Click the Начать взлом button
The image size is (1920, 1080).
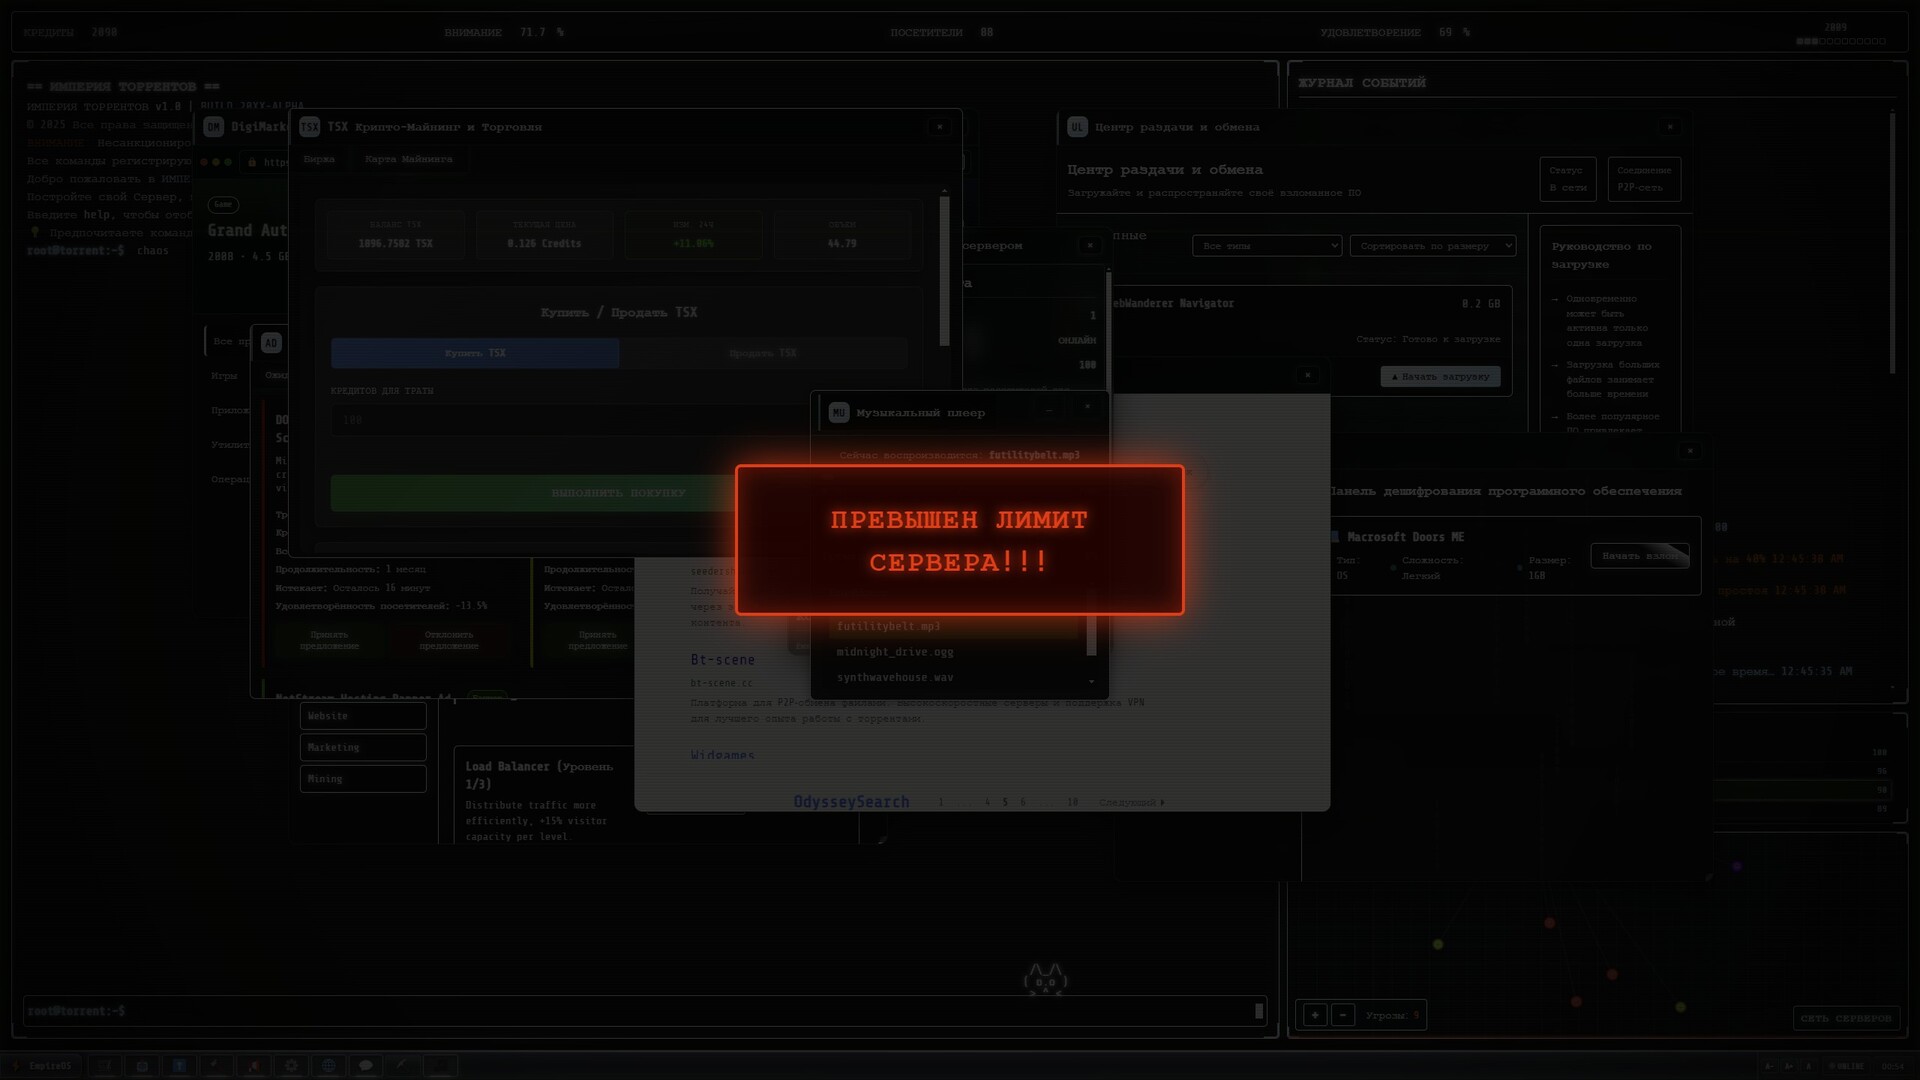[x=1641, y=555]
